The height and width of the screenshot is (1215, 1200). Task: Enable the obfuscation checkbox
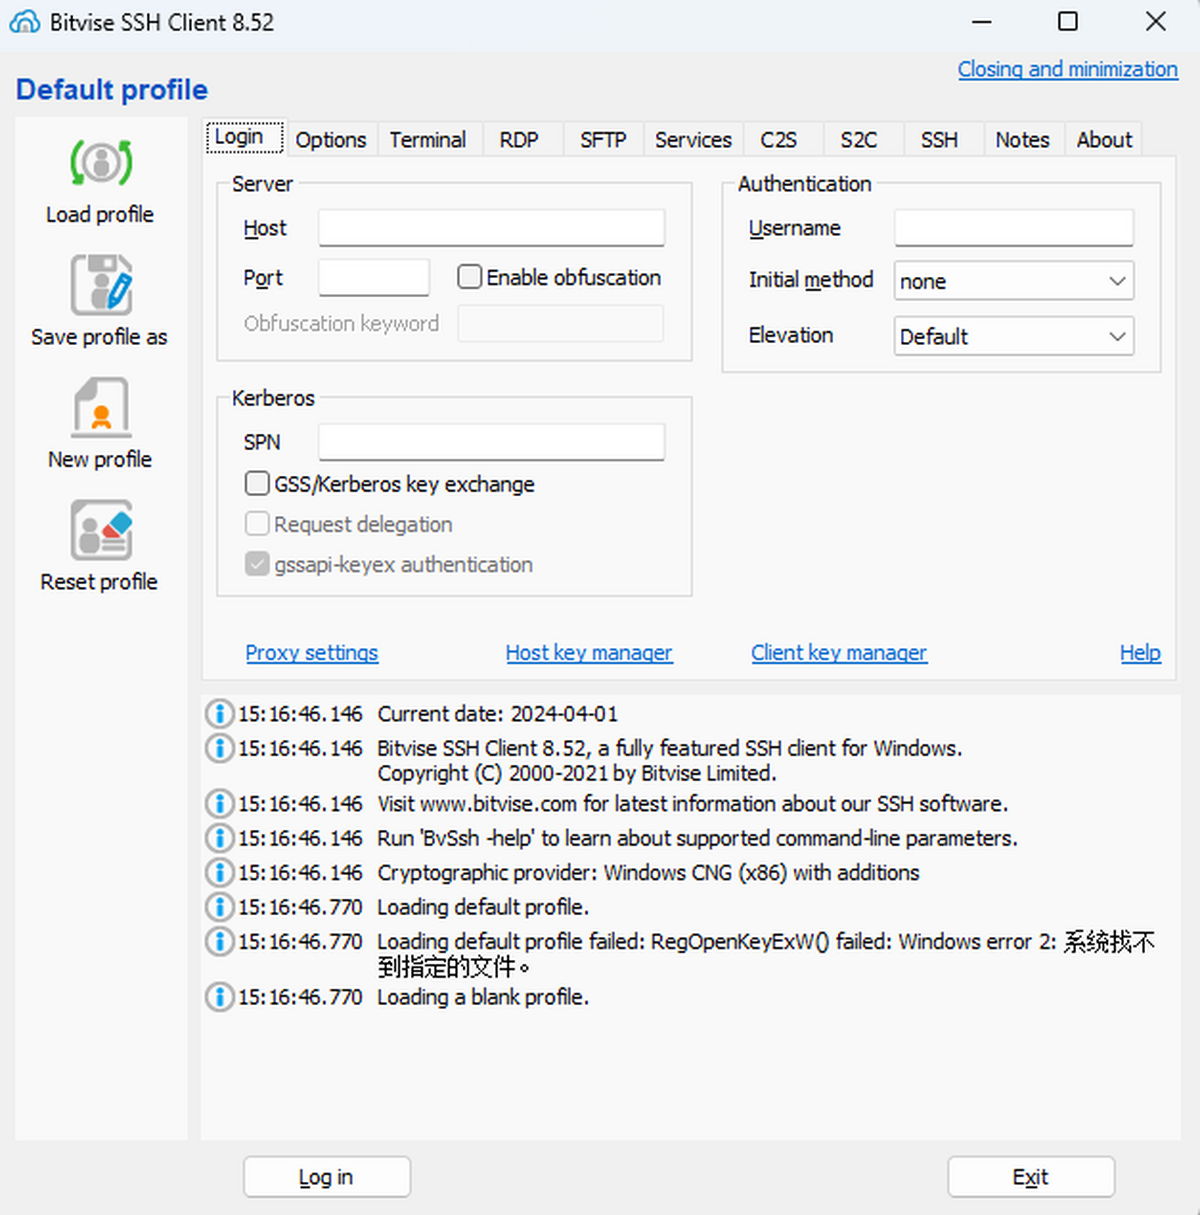click(x=469, y=277)
